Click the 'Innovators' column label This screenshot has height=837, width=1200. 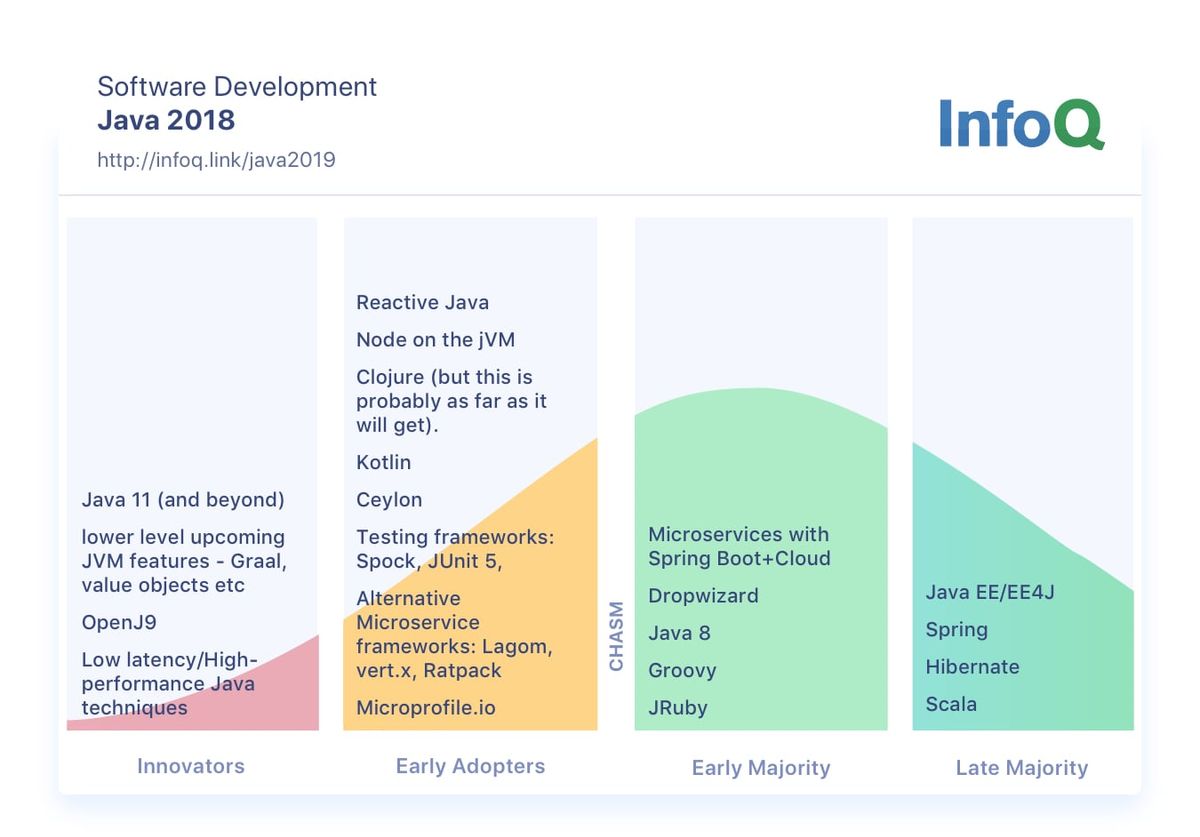[191, 766]
